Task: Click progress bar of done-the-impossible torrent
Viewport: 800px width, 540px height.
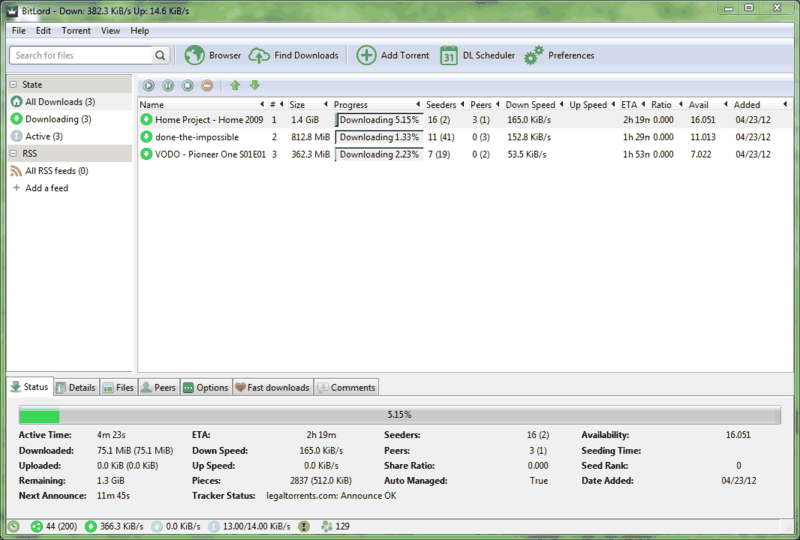Action: coord(379,137)
